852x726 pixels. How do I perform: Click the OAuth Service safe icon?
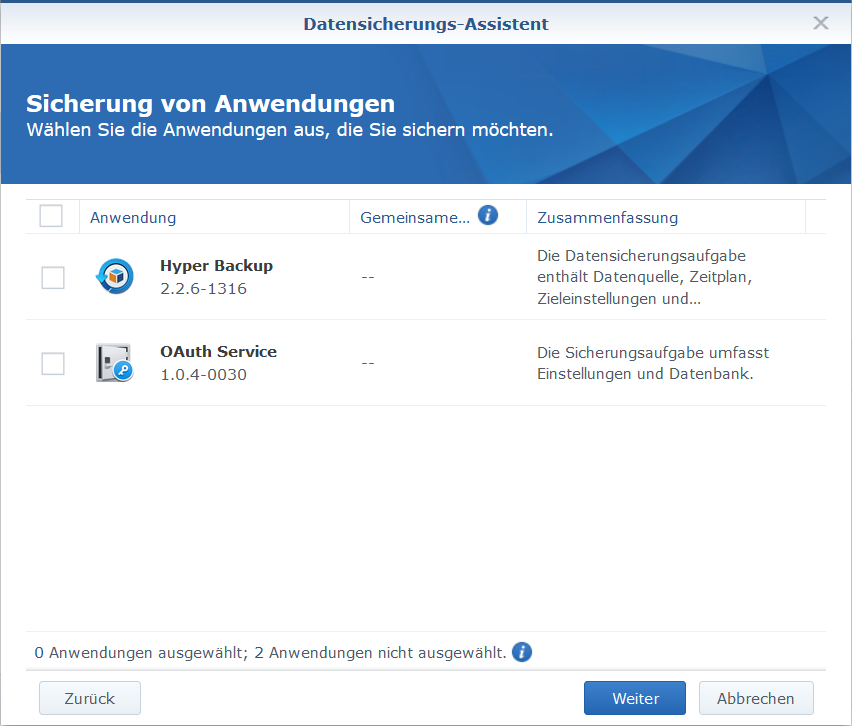114,363
